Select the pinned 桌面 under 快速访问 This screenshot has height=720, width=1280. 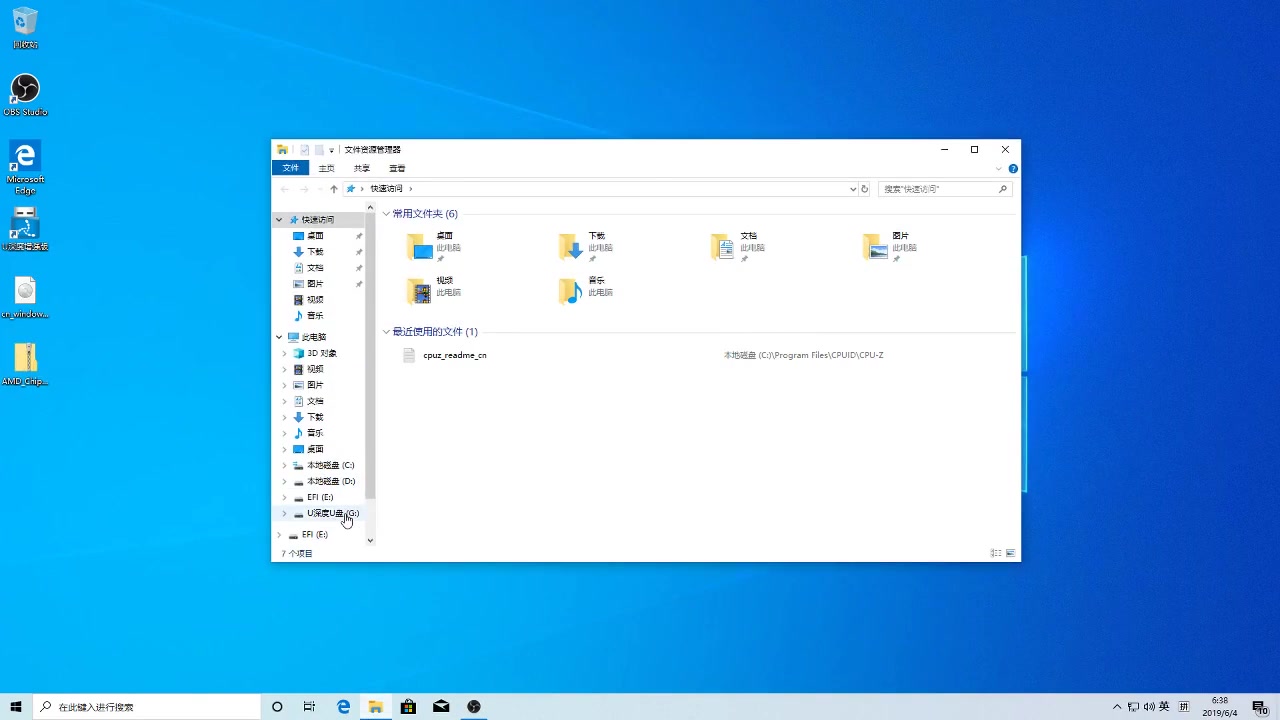coord(315,236)
